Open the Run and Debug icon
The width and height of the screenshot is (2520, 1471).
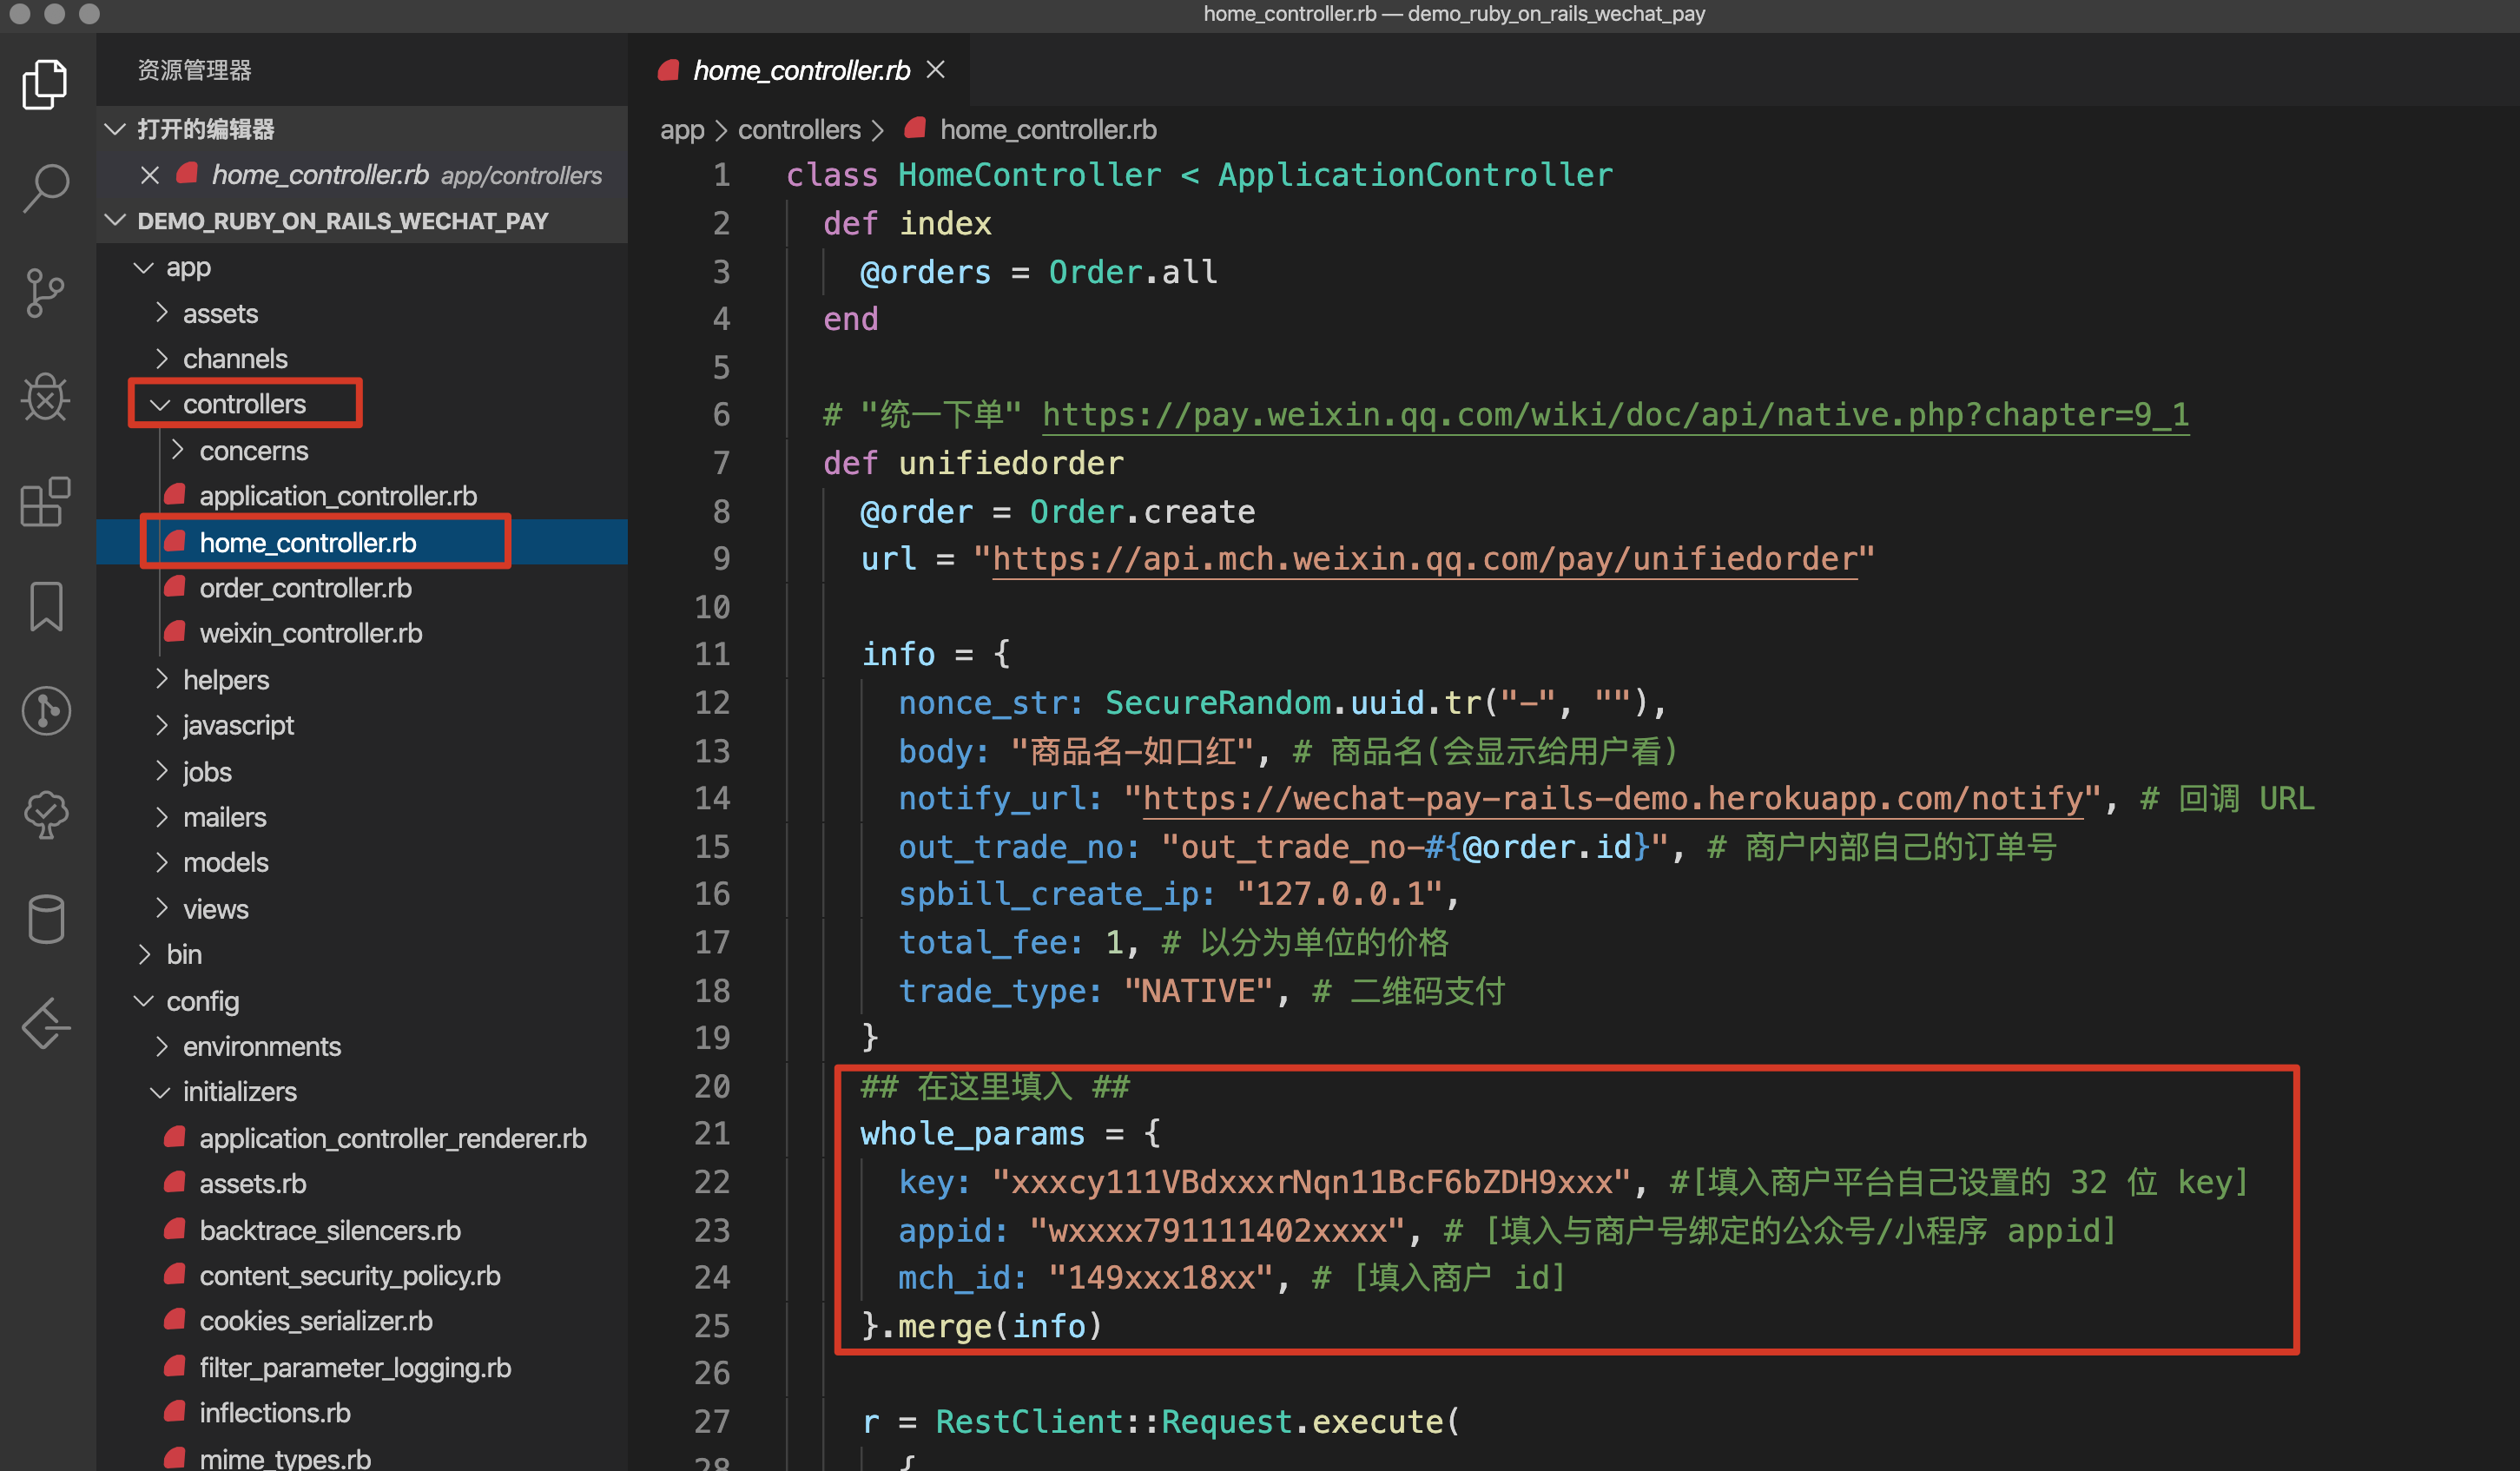(x=45, y=397)
